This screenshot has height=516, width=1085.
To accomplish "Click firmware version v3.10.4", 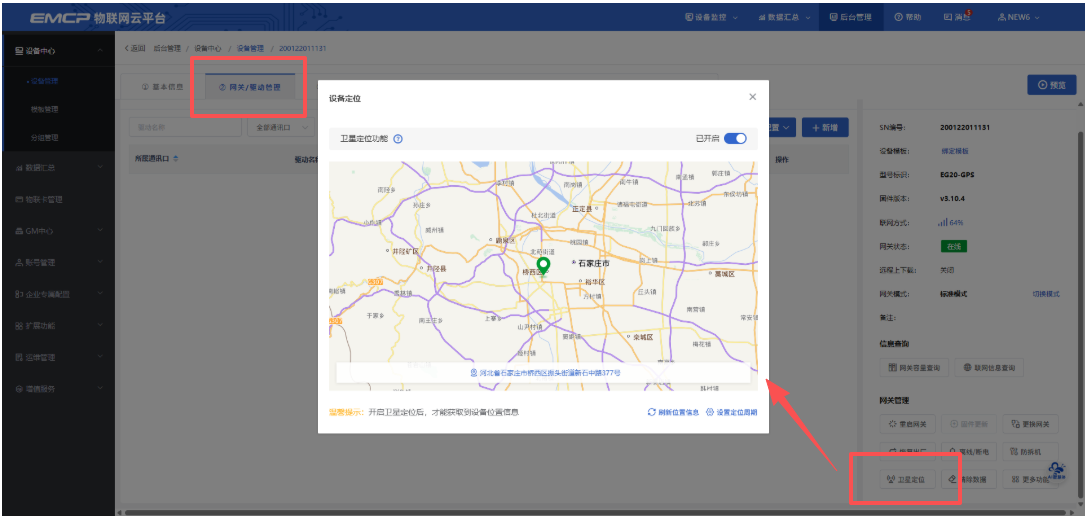I will [x=954, y=199].
